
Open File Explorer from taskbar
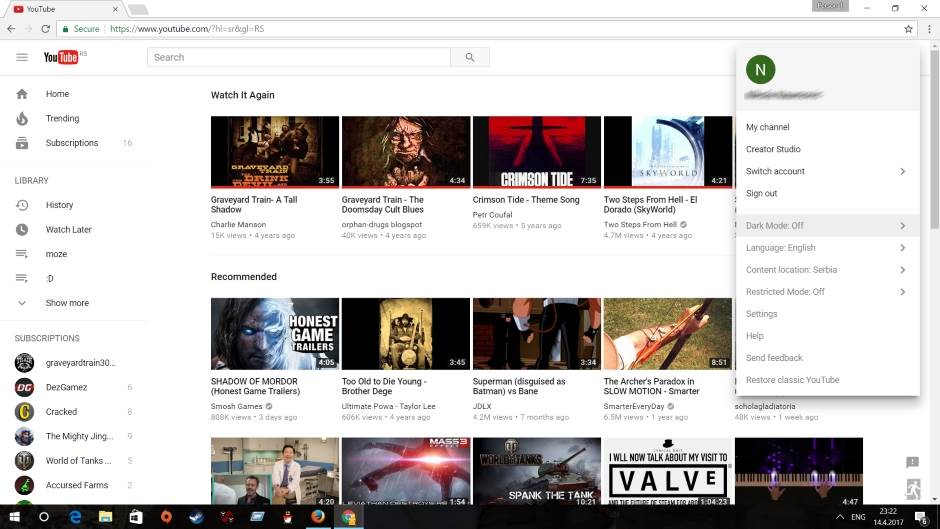click(106, 516)
